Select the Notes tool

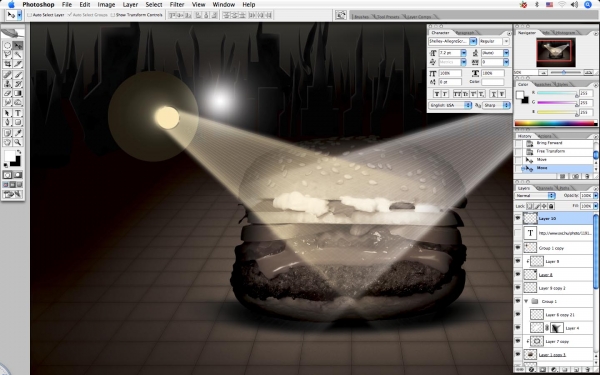click(x=7, y=133)
